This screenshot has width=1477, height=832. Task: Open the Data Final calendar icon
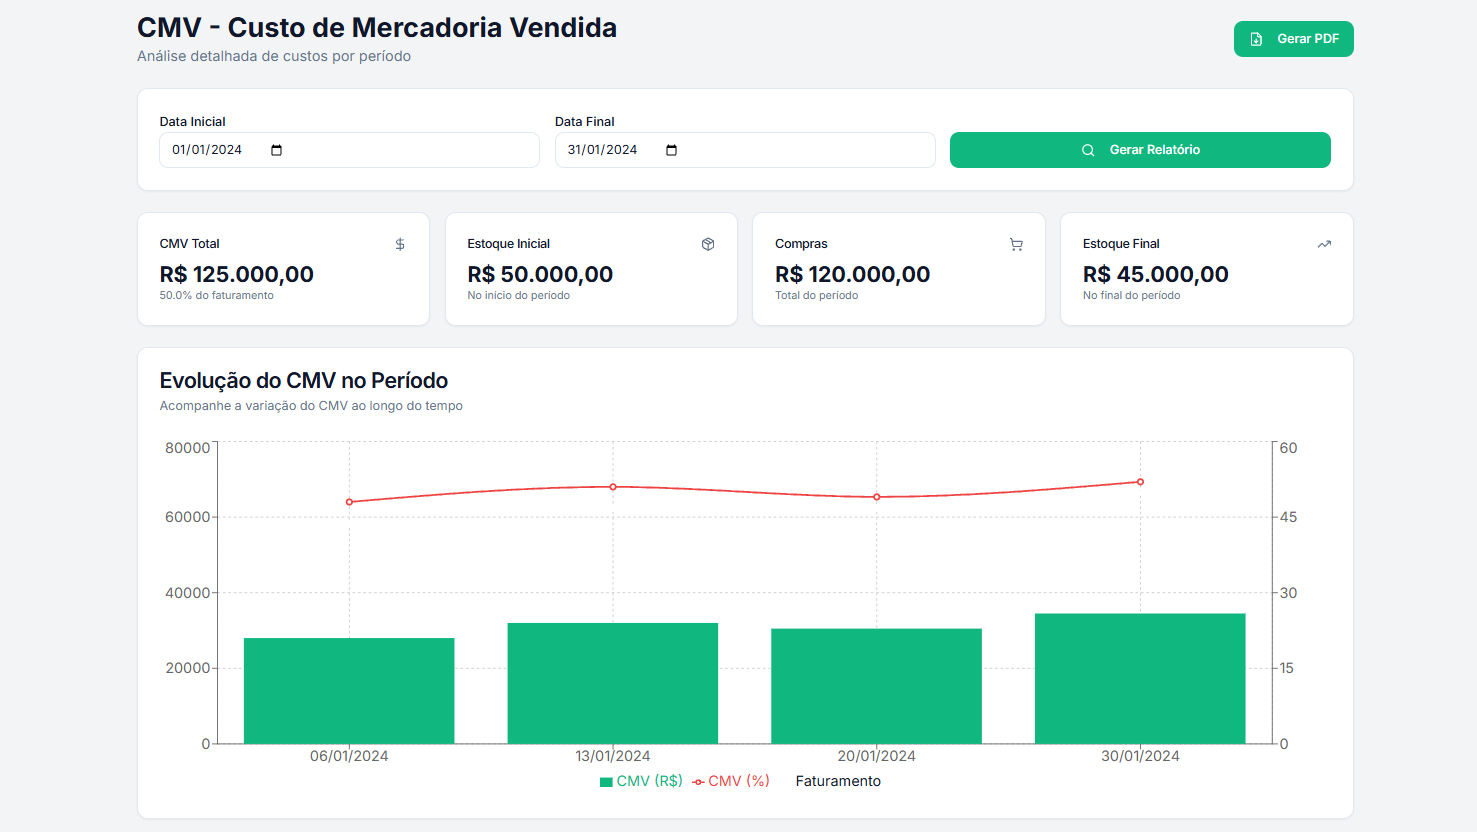coord(671,149)
